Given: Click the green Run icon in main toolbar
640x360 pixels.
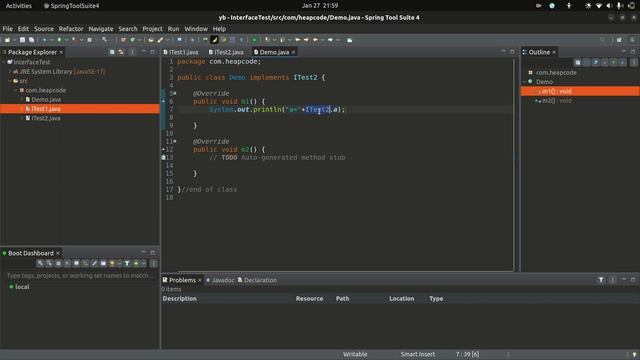Looking at the screenshot, I should (x=59, y=40).
